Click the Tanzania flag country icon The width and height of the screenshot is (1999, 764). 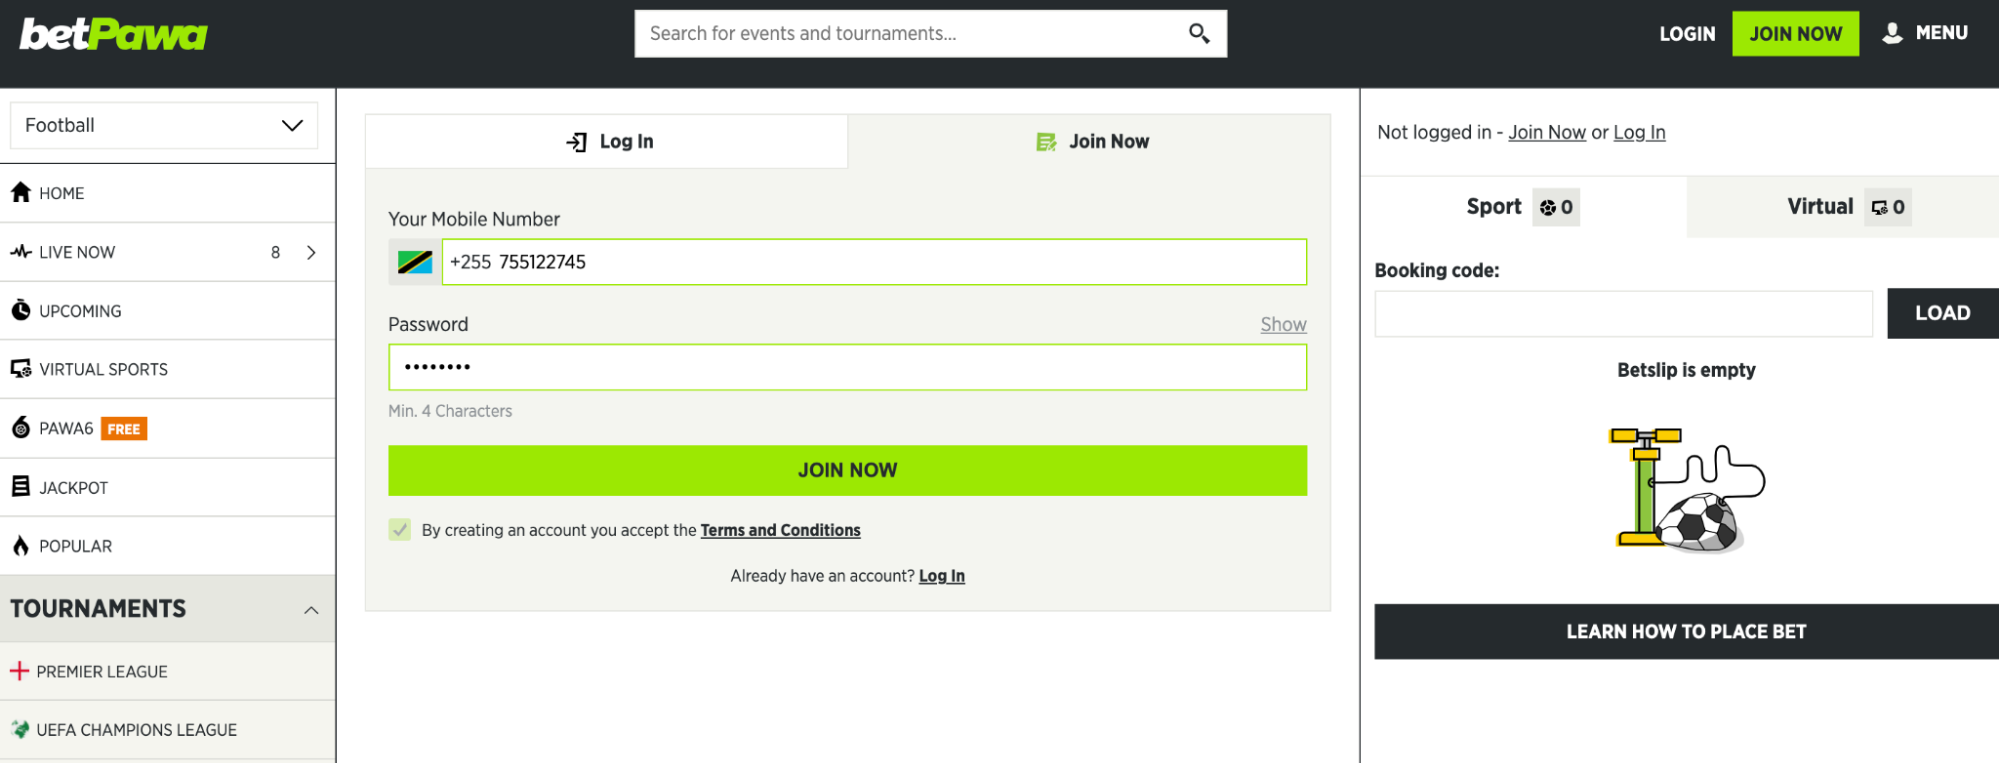415,262
